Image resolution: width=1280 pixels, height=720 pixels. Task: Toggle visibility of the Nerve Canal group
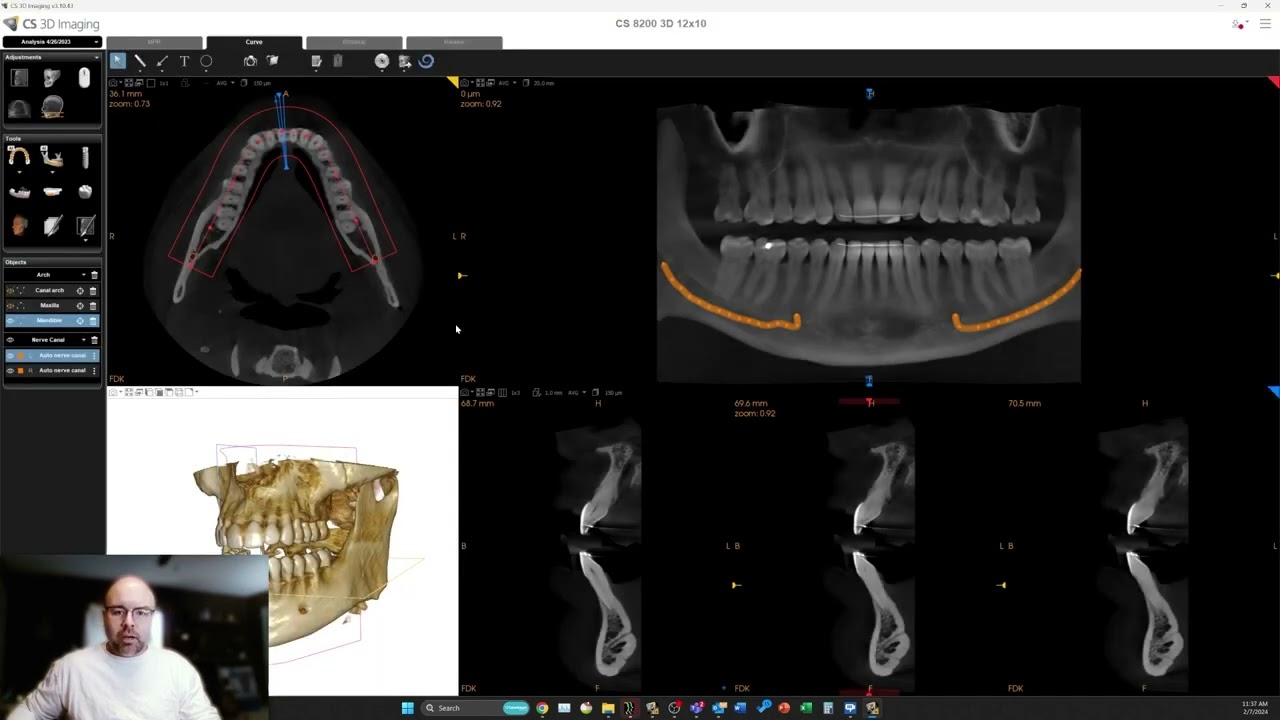(x=10, y=339)
